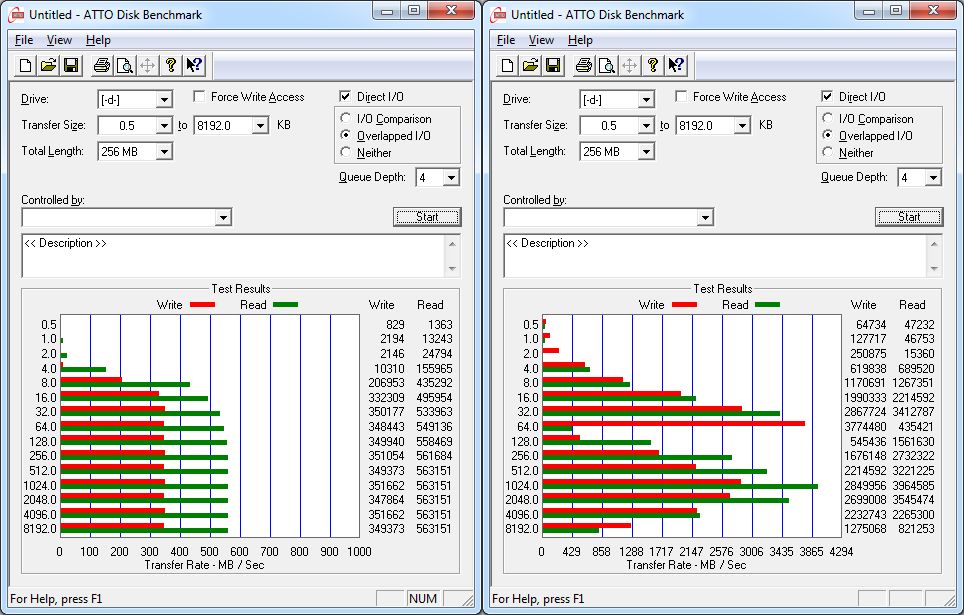This screenshot has height=615, width=964.
Task: Expand Controlled by dropdown in left window
Action: tap(223, 217)
